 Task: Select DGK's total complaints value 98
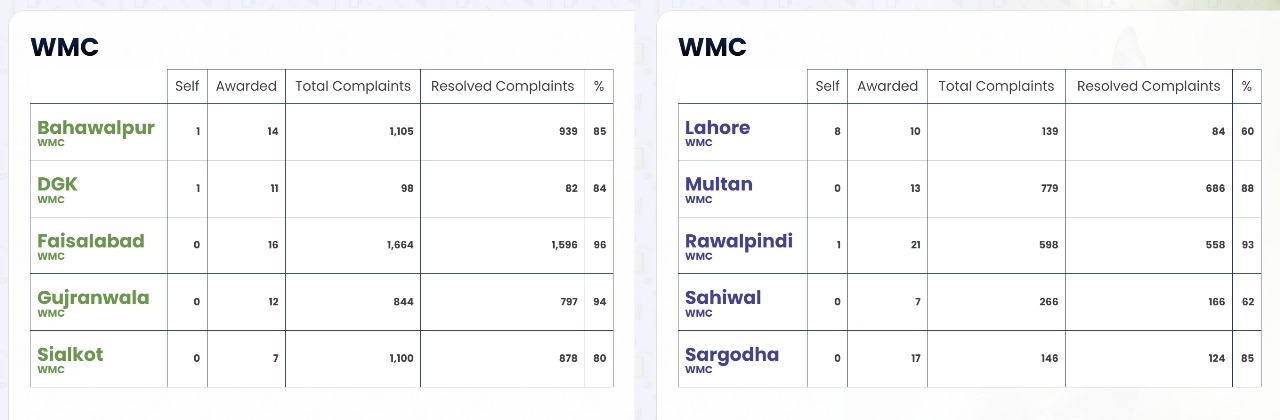click(405, 188)
